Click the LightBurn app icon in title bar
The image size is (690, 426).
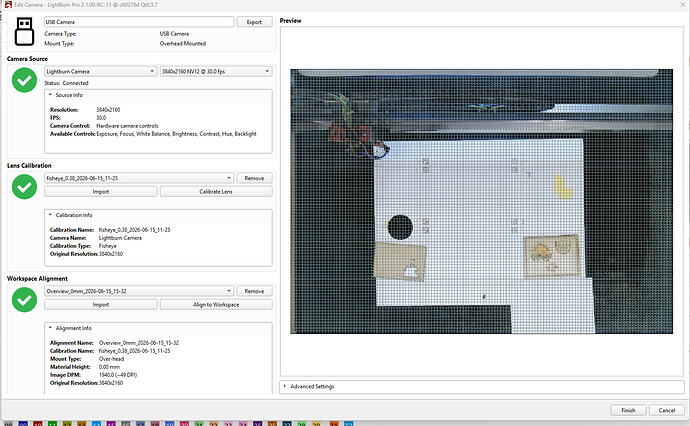pos(8,4)
